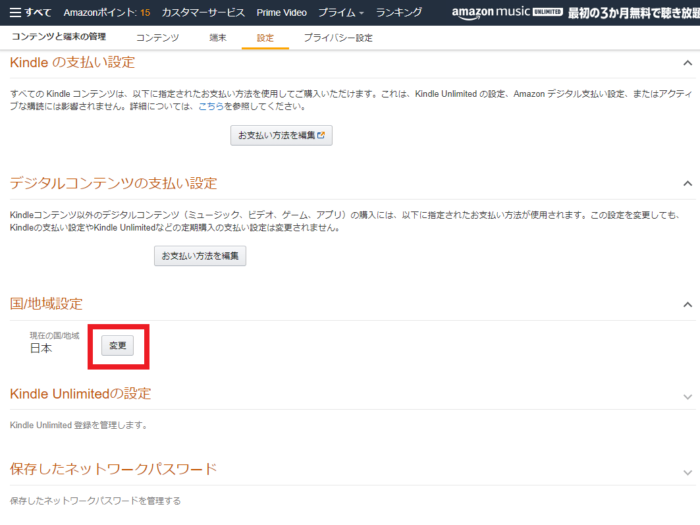Viewport: 700px width, 525px height.
Task: Go to Prime Video link
Action: click(x=281, y=12)
